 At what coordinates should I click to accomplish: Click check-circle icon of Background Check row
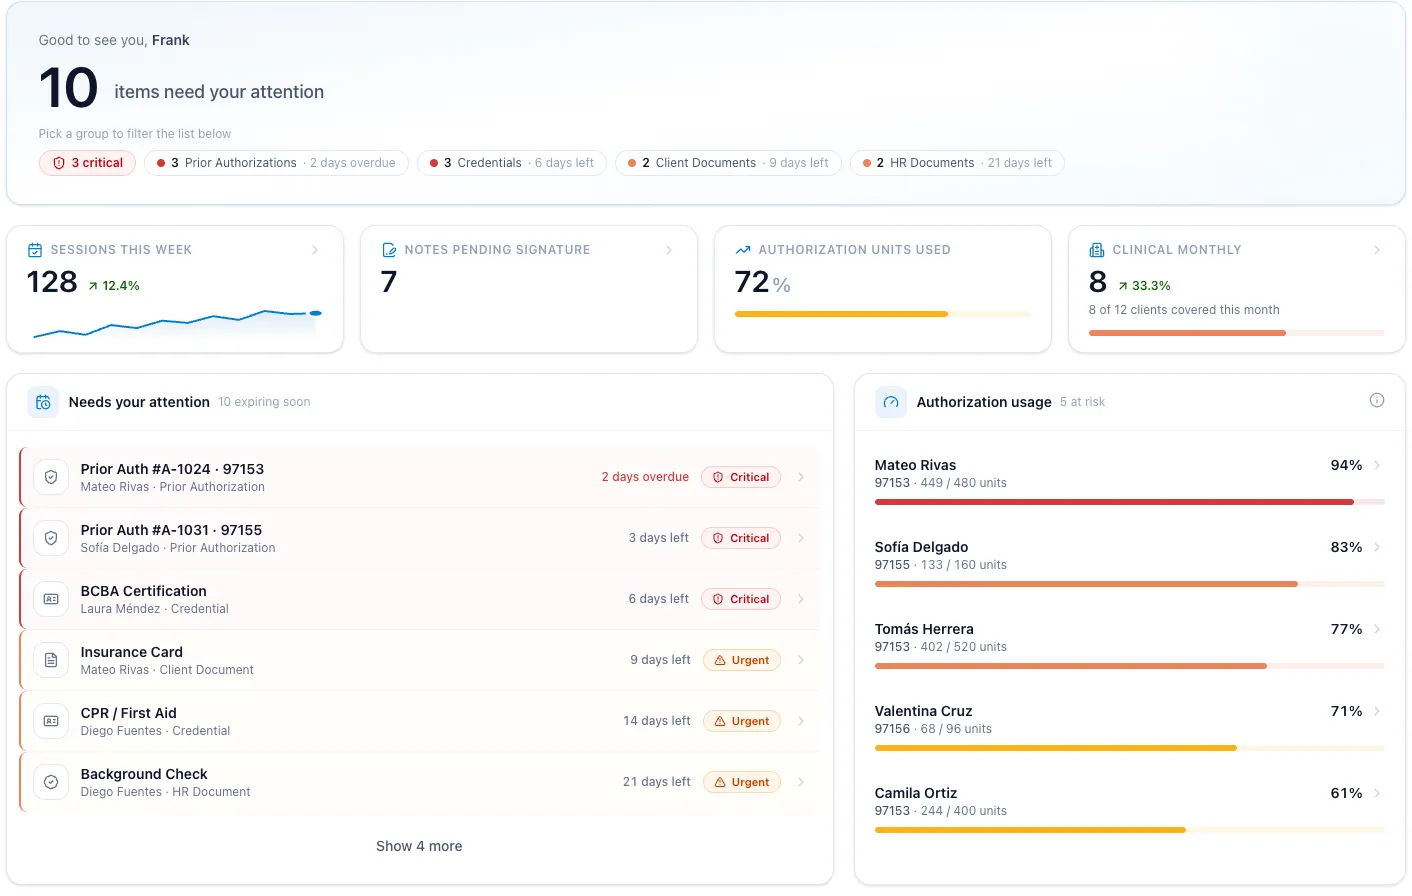[x=51, y=782]
